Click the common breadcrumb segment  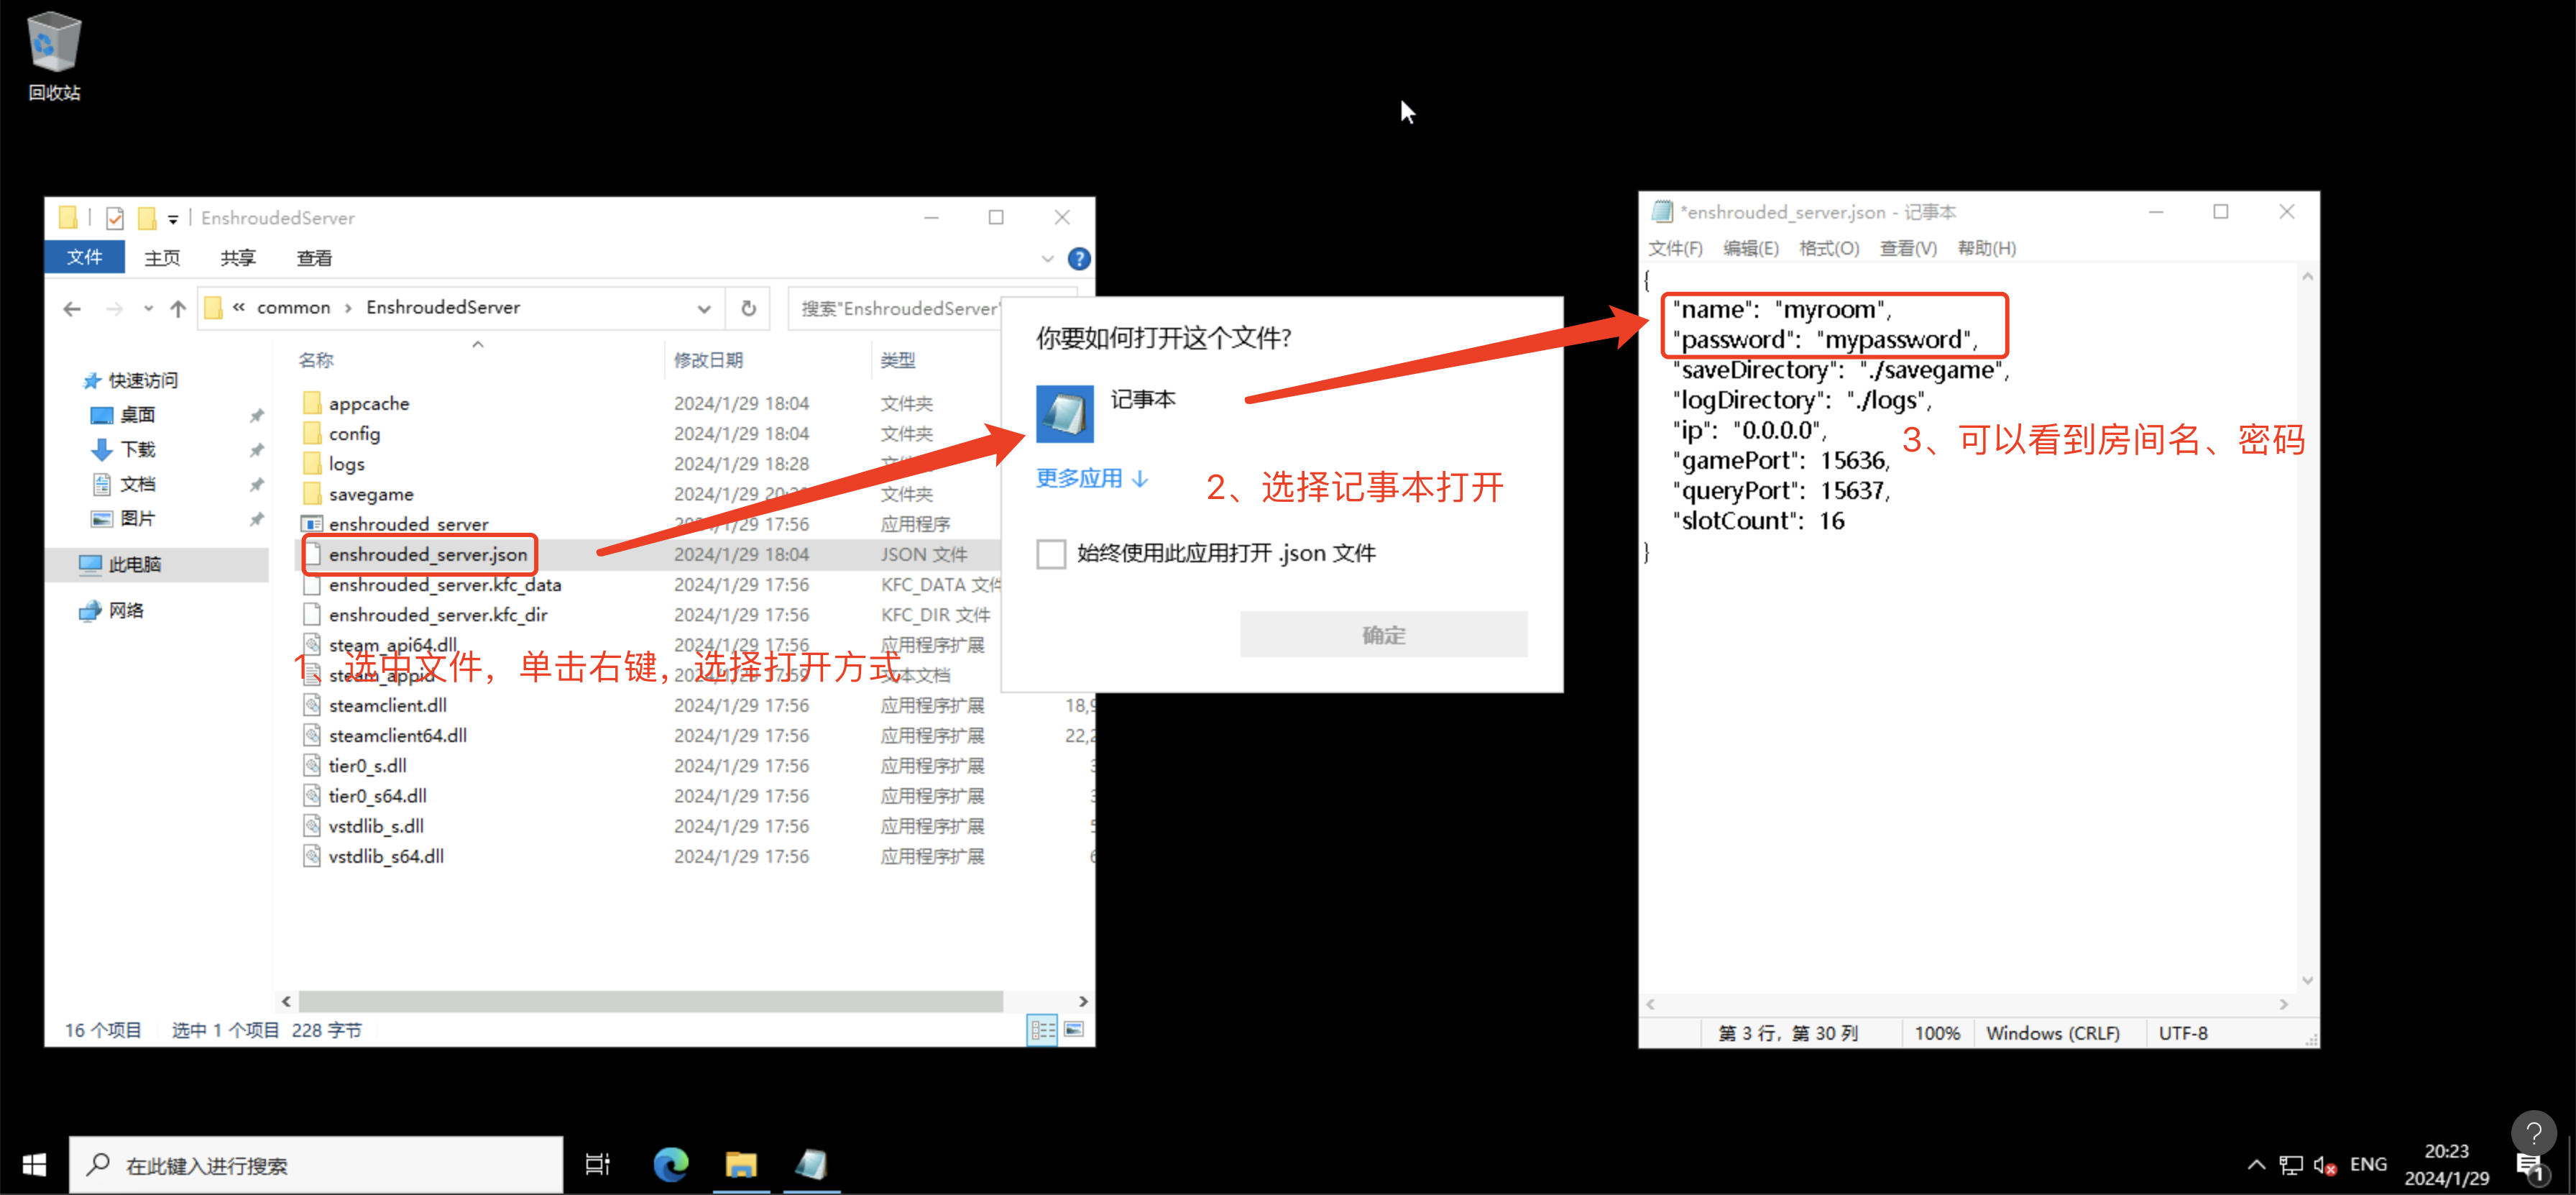click(293, 308)
